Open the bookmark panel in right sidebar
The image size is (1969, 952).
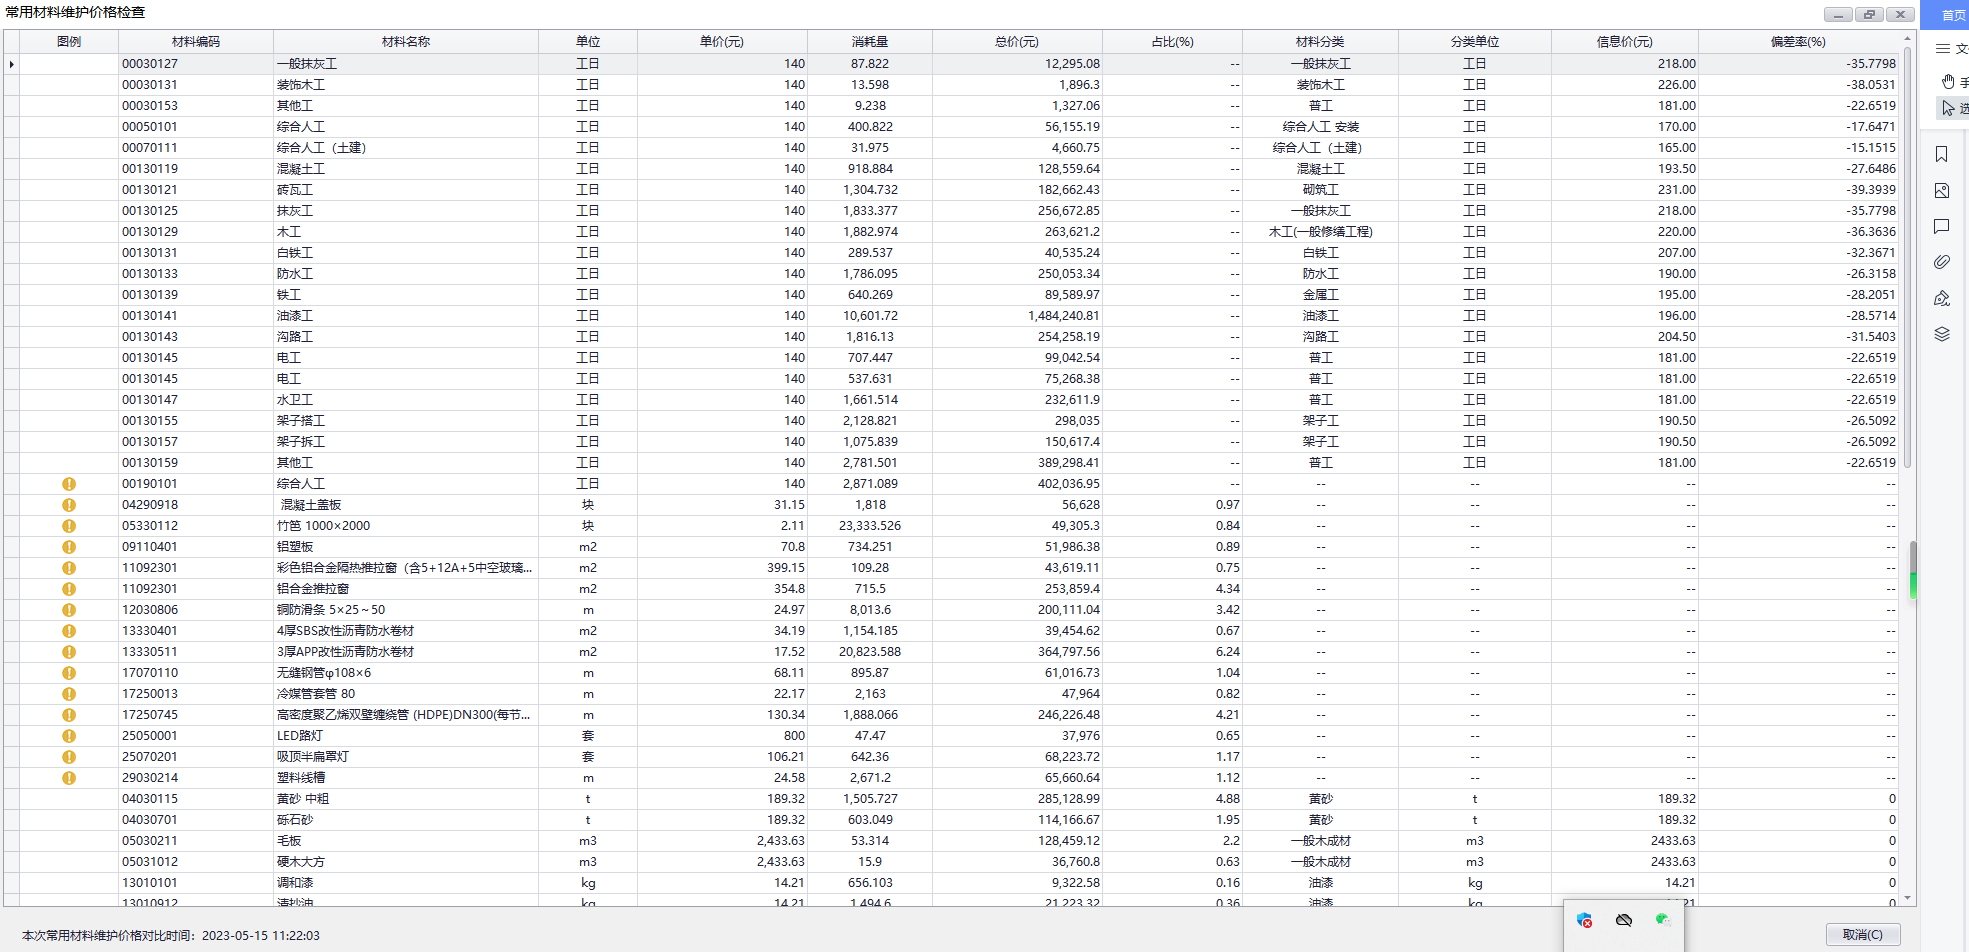(x=1941, y=154)
